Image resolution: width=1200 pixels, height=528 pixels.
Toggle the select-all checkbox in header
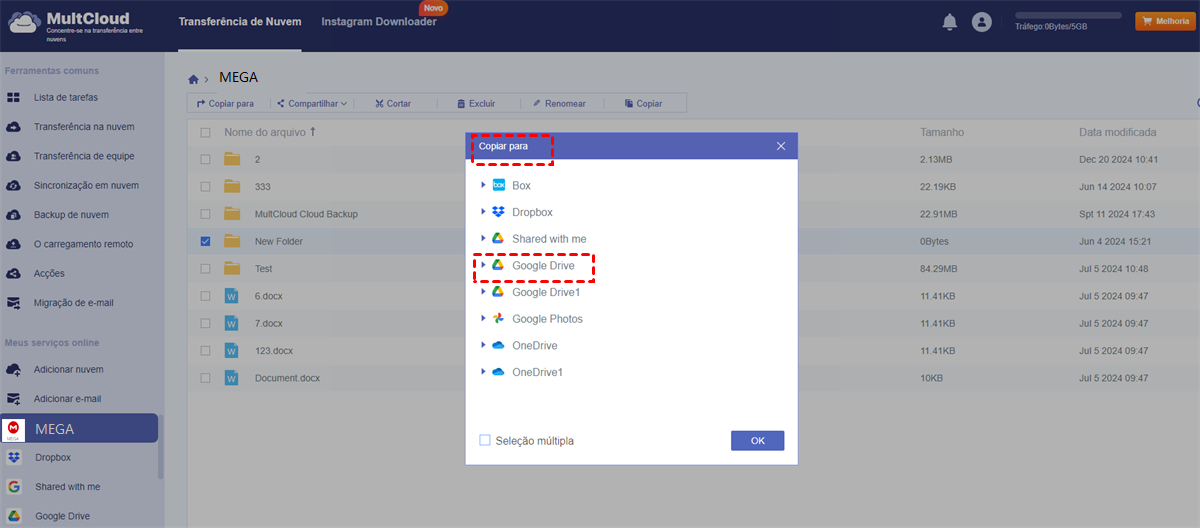click(205, 132)
